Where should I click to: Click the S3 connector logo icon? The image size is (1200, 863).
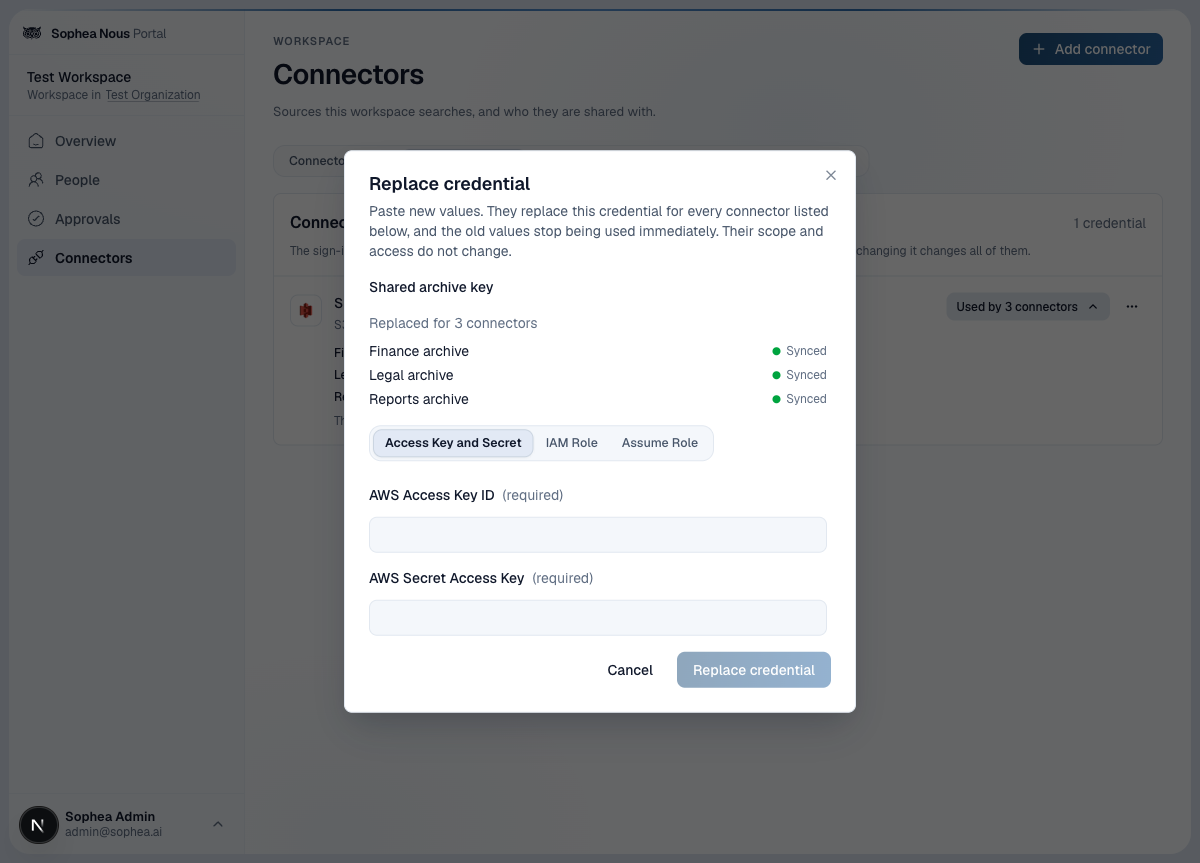306,310
